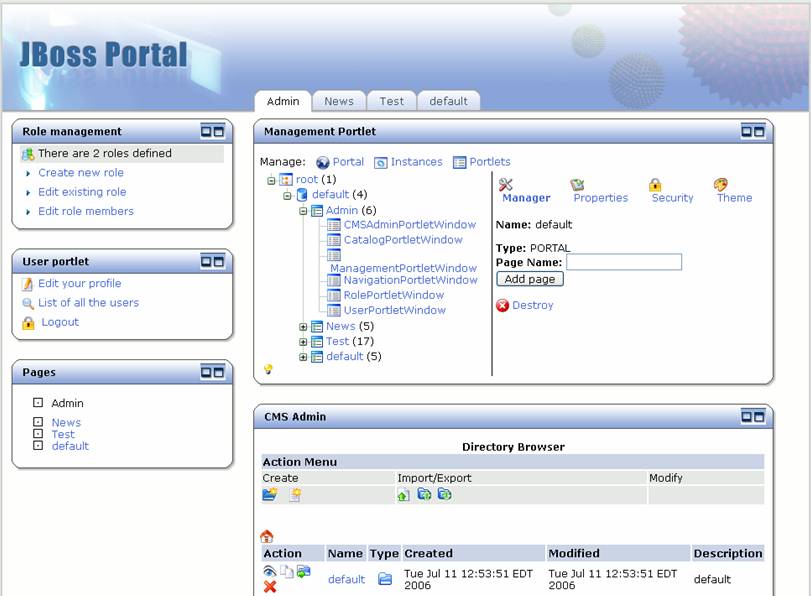Click the green-arrow upload file icon under Import/Export
This screenshot has height=596, width=811.
click(x=403, y=495)
